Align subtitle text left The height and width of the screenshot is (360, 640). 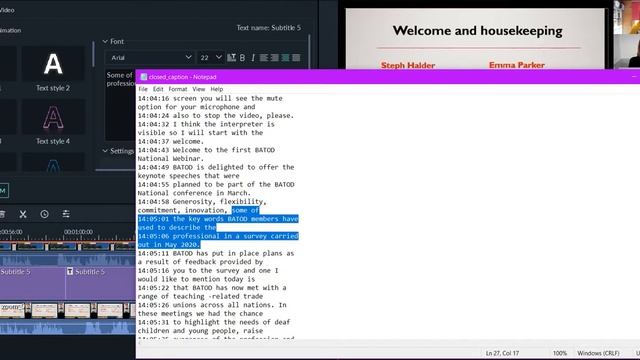[264, 58]
